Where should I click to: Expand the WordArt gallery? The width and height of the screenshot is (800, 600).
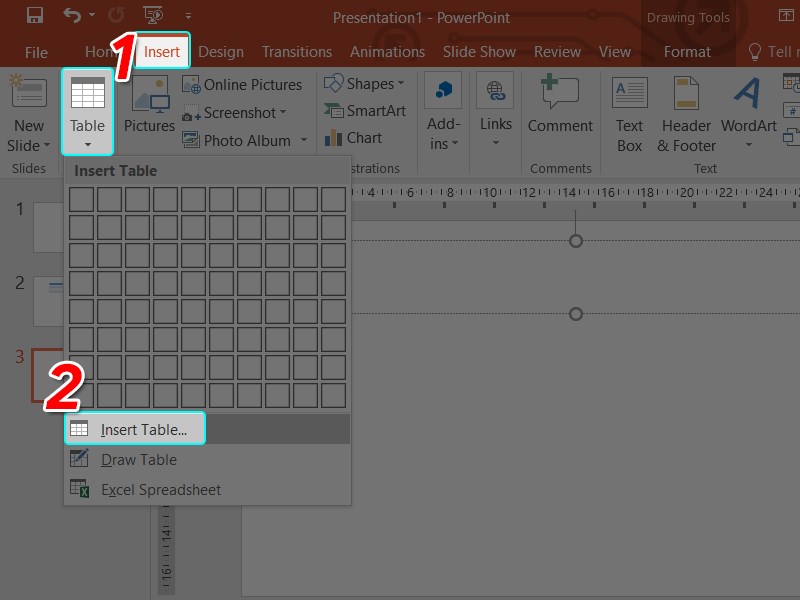tap(748, 113)
